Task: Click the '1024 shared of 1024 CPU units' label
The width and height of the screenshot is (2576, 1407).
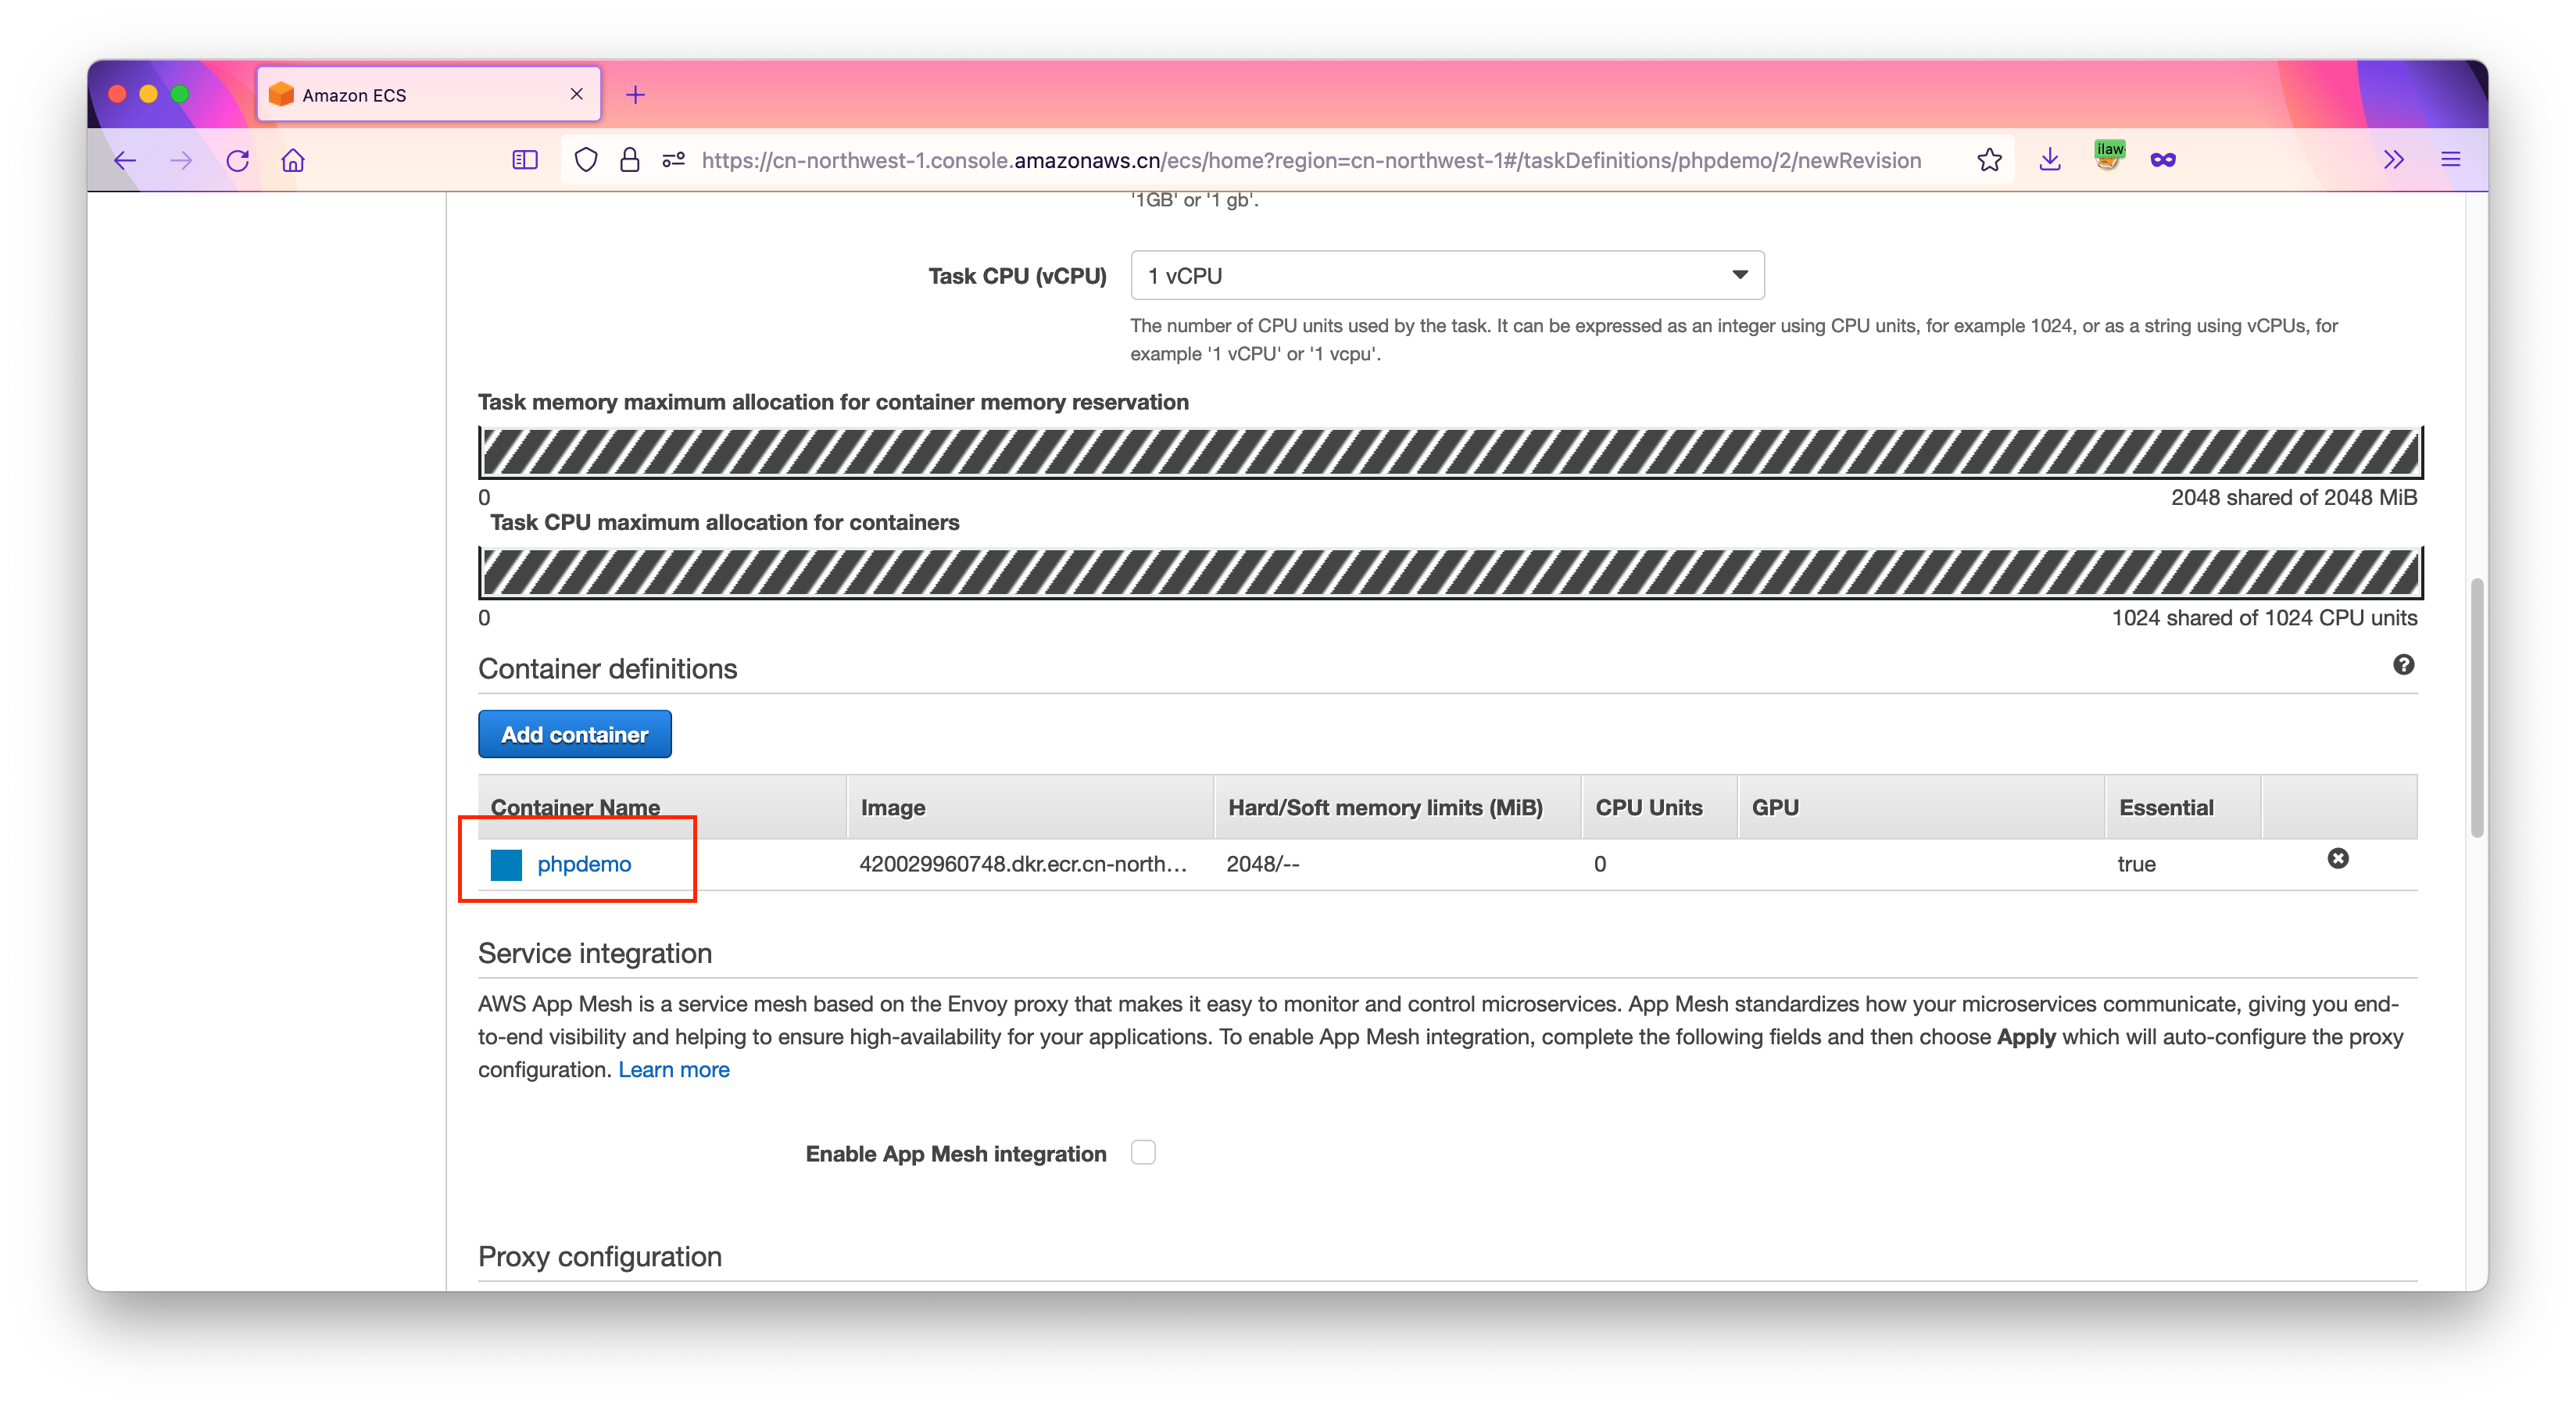Action: coord(2264,617)
